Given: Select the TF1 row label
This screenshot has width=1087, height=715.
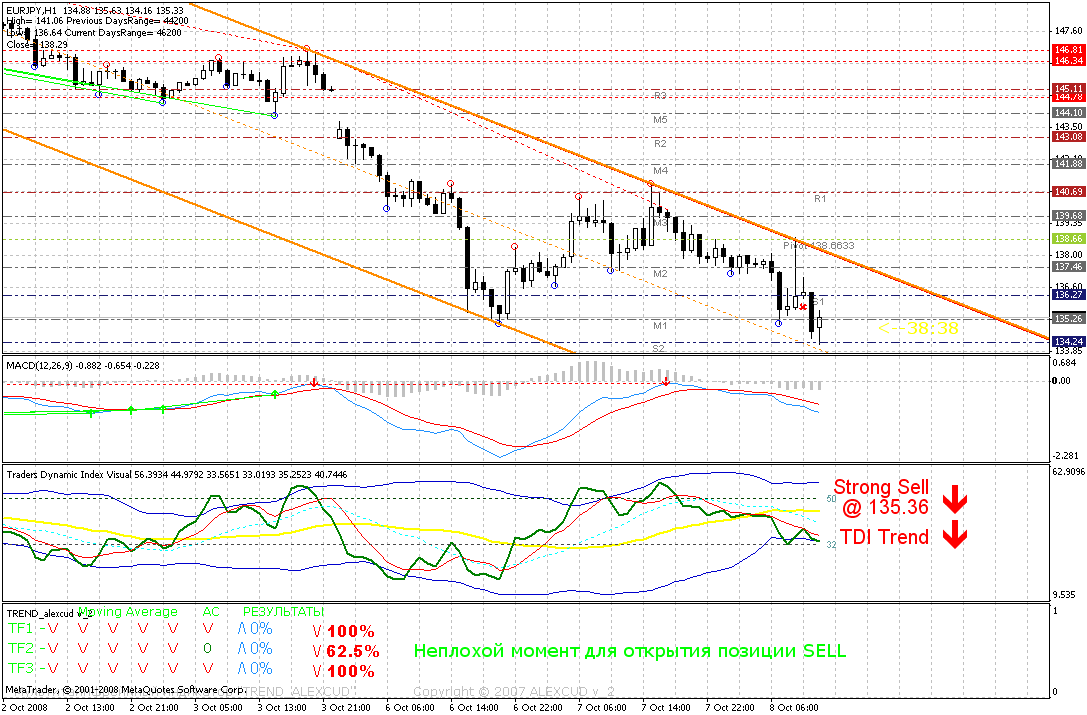Looking at the screenshot, I should click(21, 628).
